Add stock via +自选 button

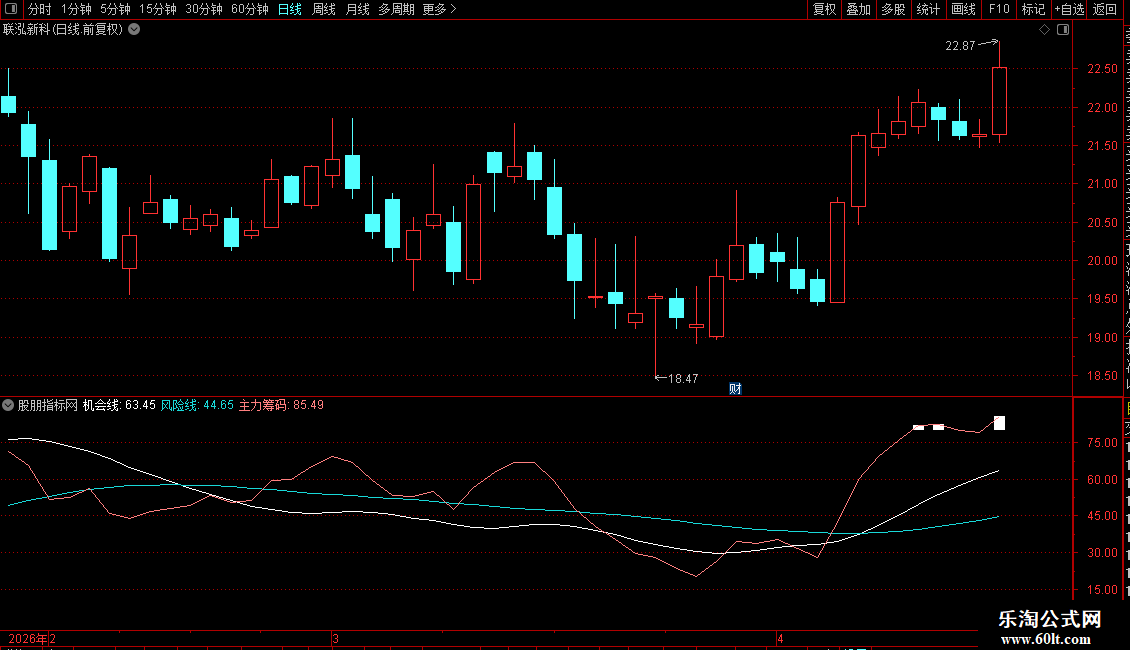click(1069, 9)
